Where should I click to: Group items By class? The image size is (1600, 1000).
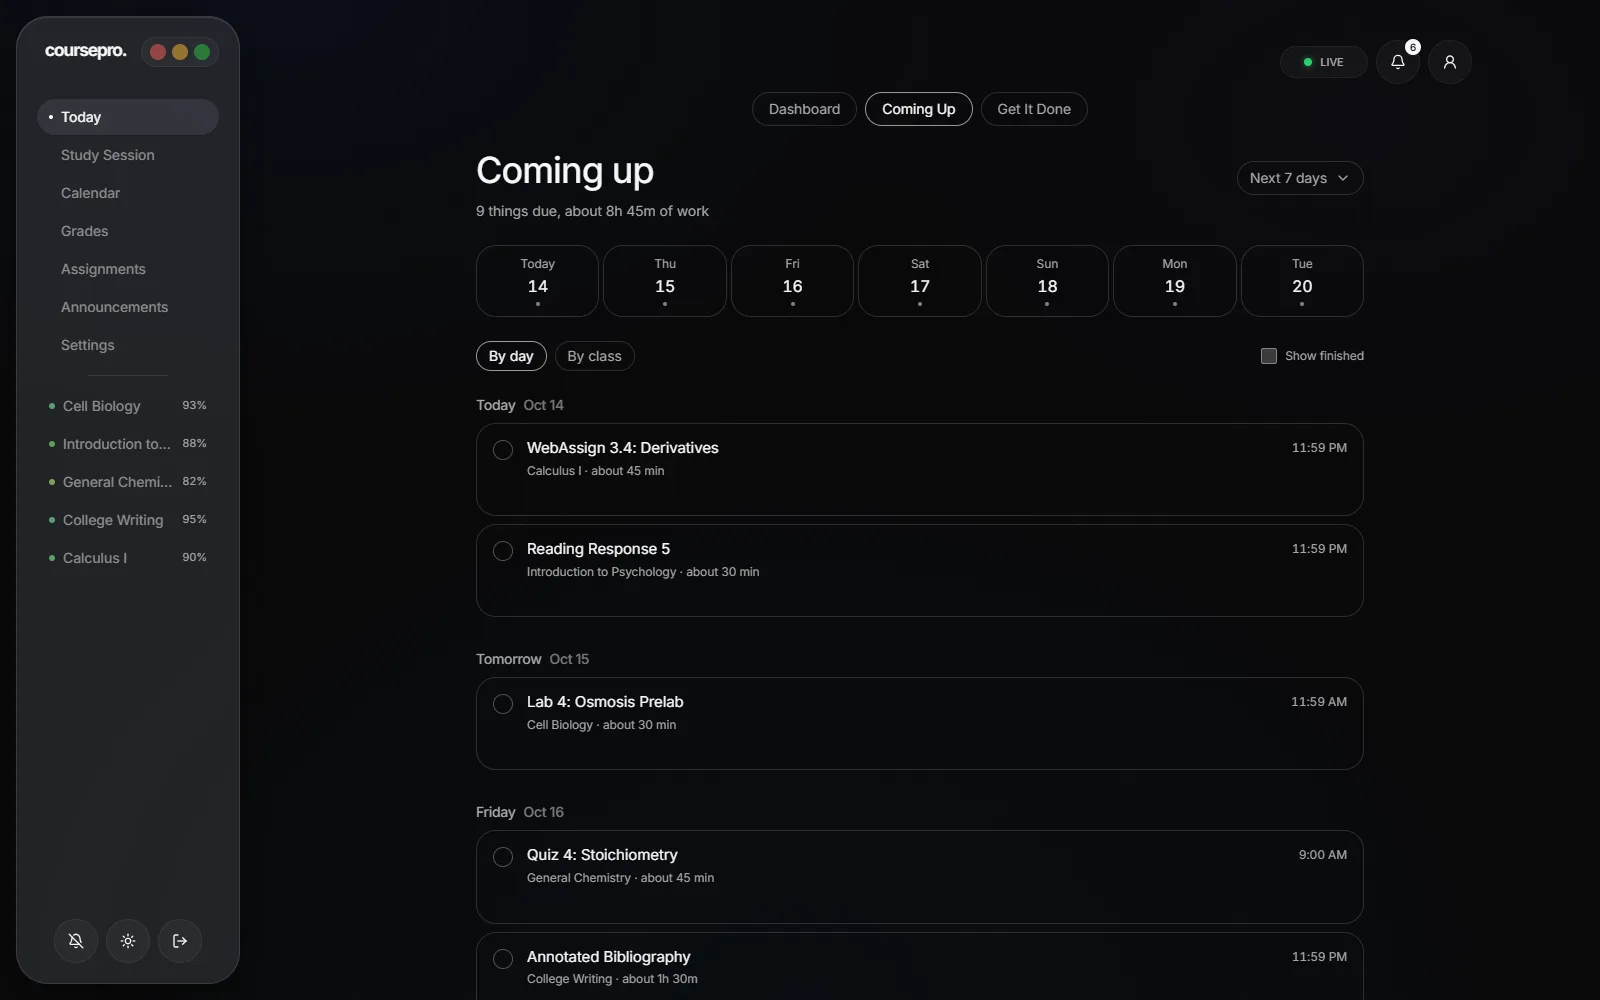594,356
